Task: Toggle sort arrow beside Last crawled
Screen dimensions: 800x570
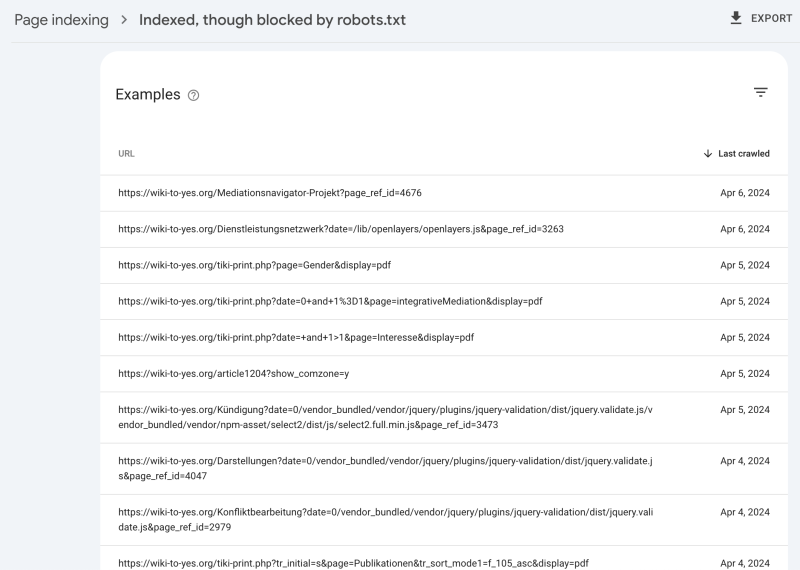Action: coord(708,154)
